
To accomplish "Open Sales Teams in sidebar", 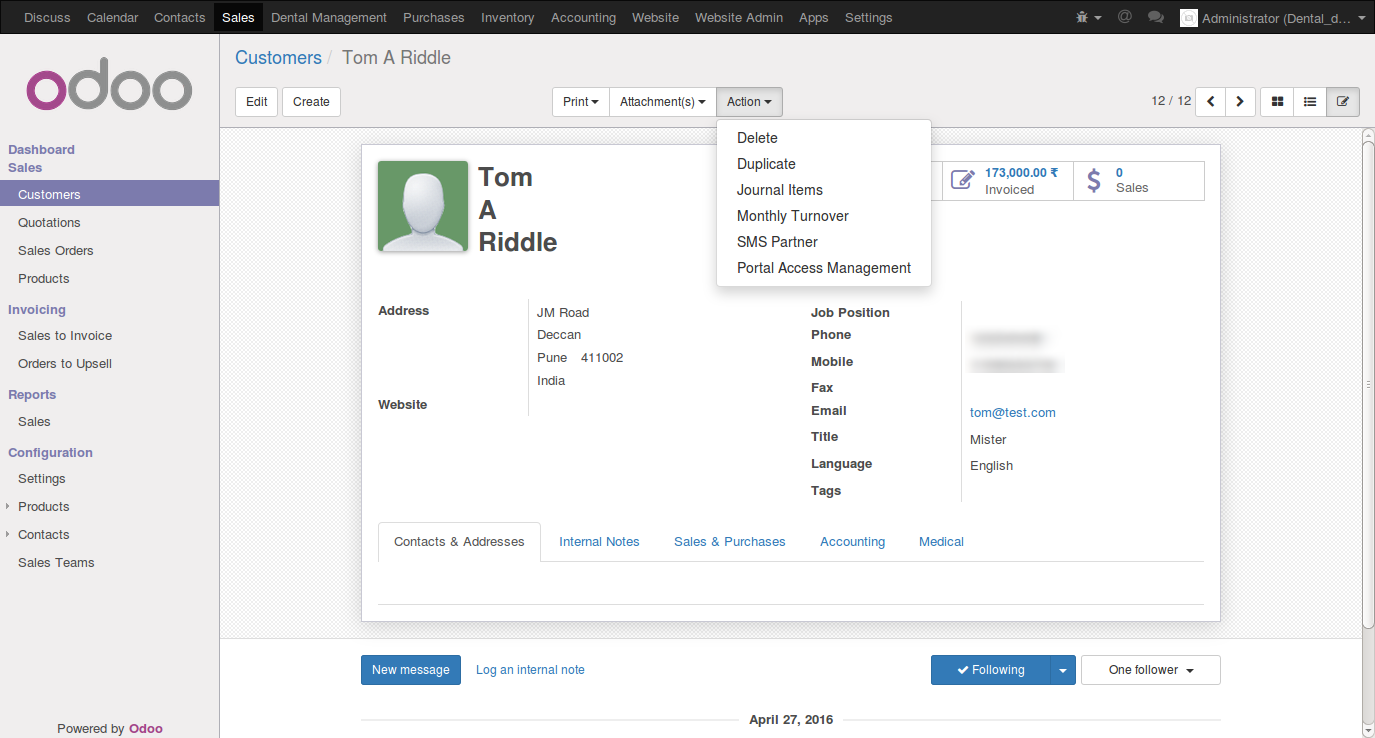I will [x=109, y=563].
